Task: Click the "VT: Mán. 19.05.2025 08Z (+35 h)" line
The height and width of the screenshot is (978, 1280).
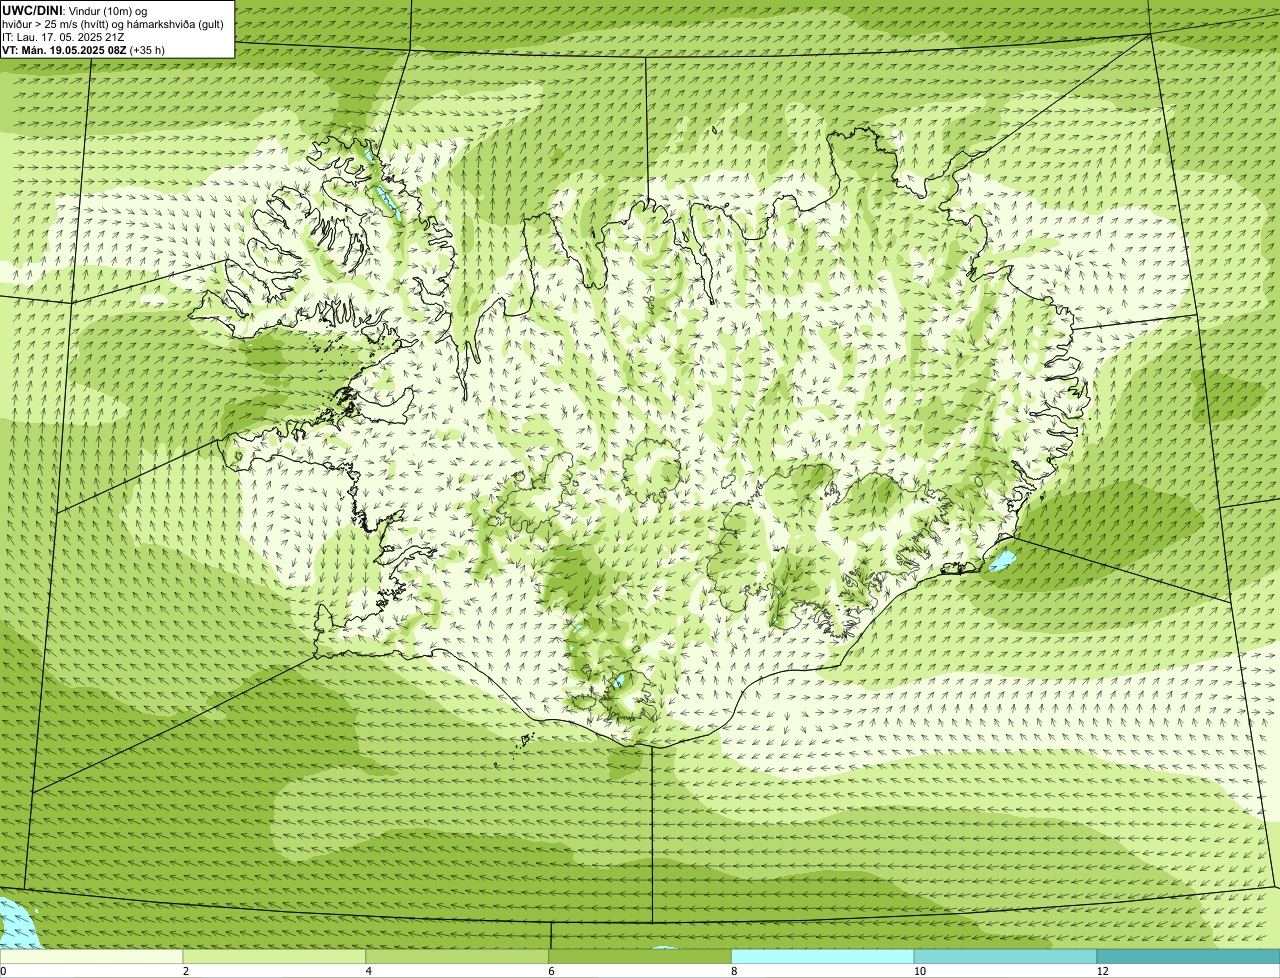Action: coord(84,50)
